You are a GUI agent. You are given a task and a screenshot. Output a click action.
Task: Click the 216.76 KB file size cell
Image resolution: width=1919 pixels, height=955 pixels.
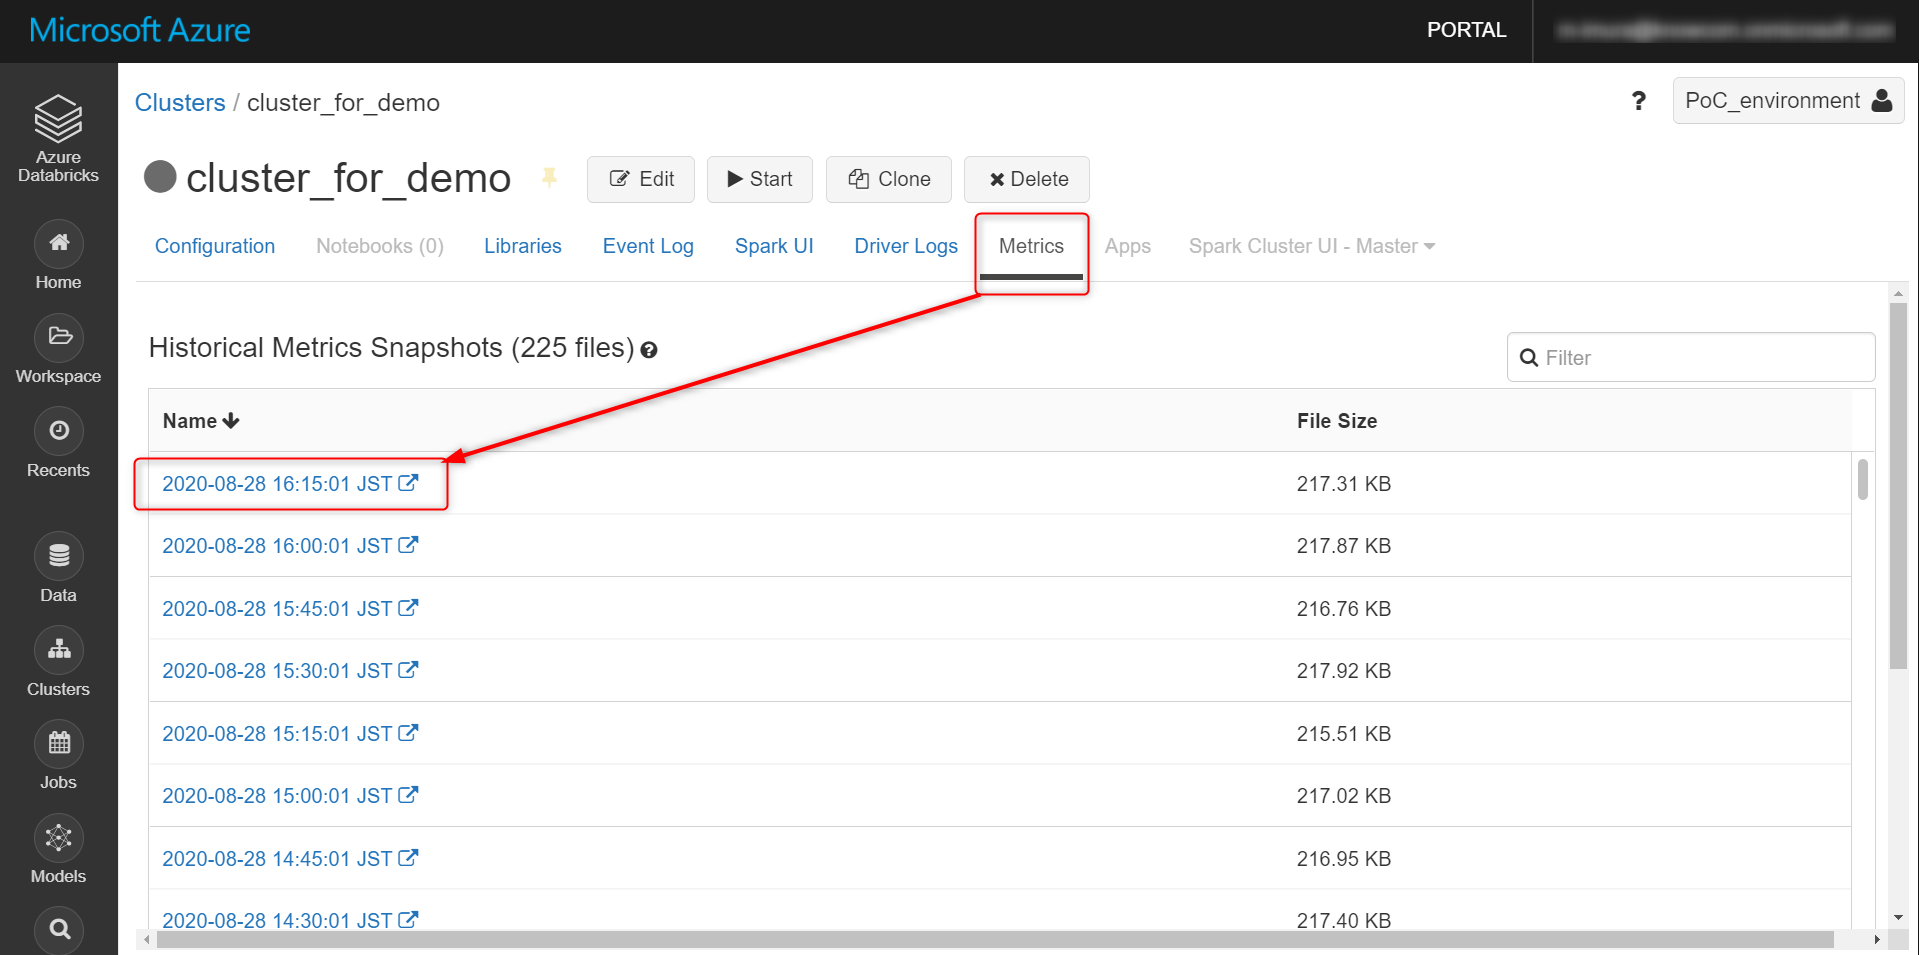click(x=1344, y=609)
